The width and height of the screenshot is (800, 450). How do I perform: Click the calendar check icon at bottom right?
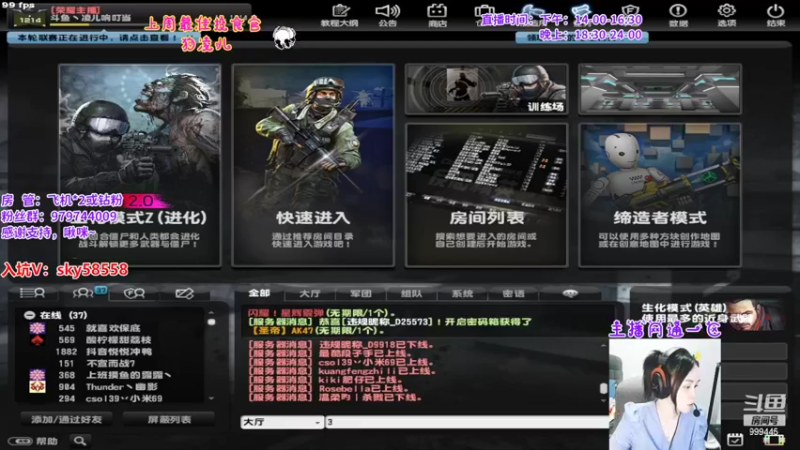(735, 439)
